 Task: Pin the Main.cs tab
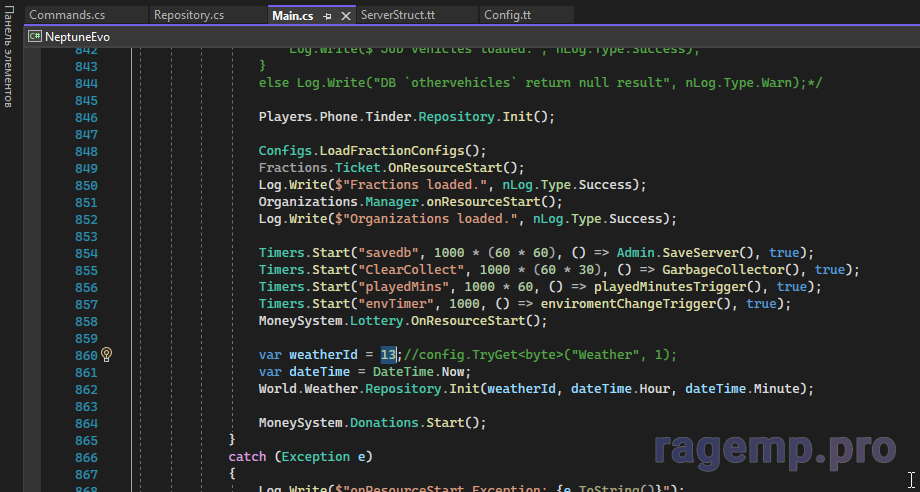(328, 16)
